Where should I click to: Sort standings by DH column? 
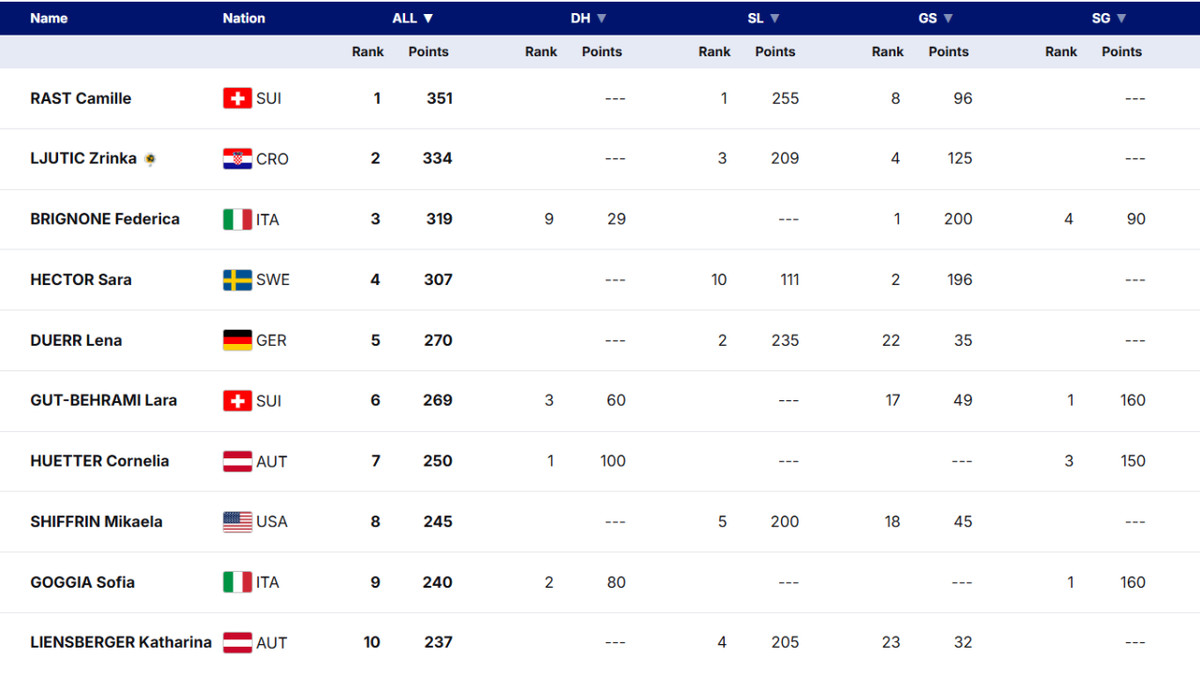601,18
